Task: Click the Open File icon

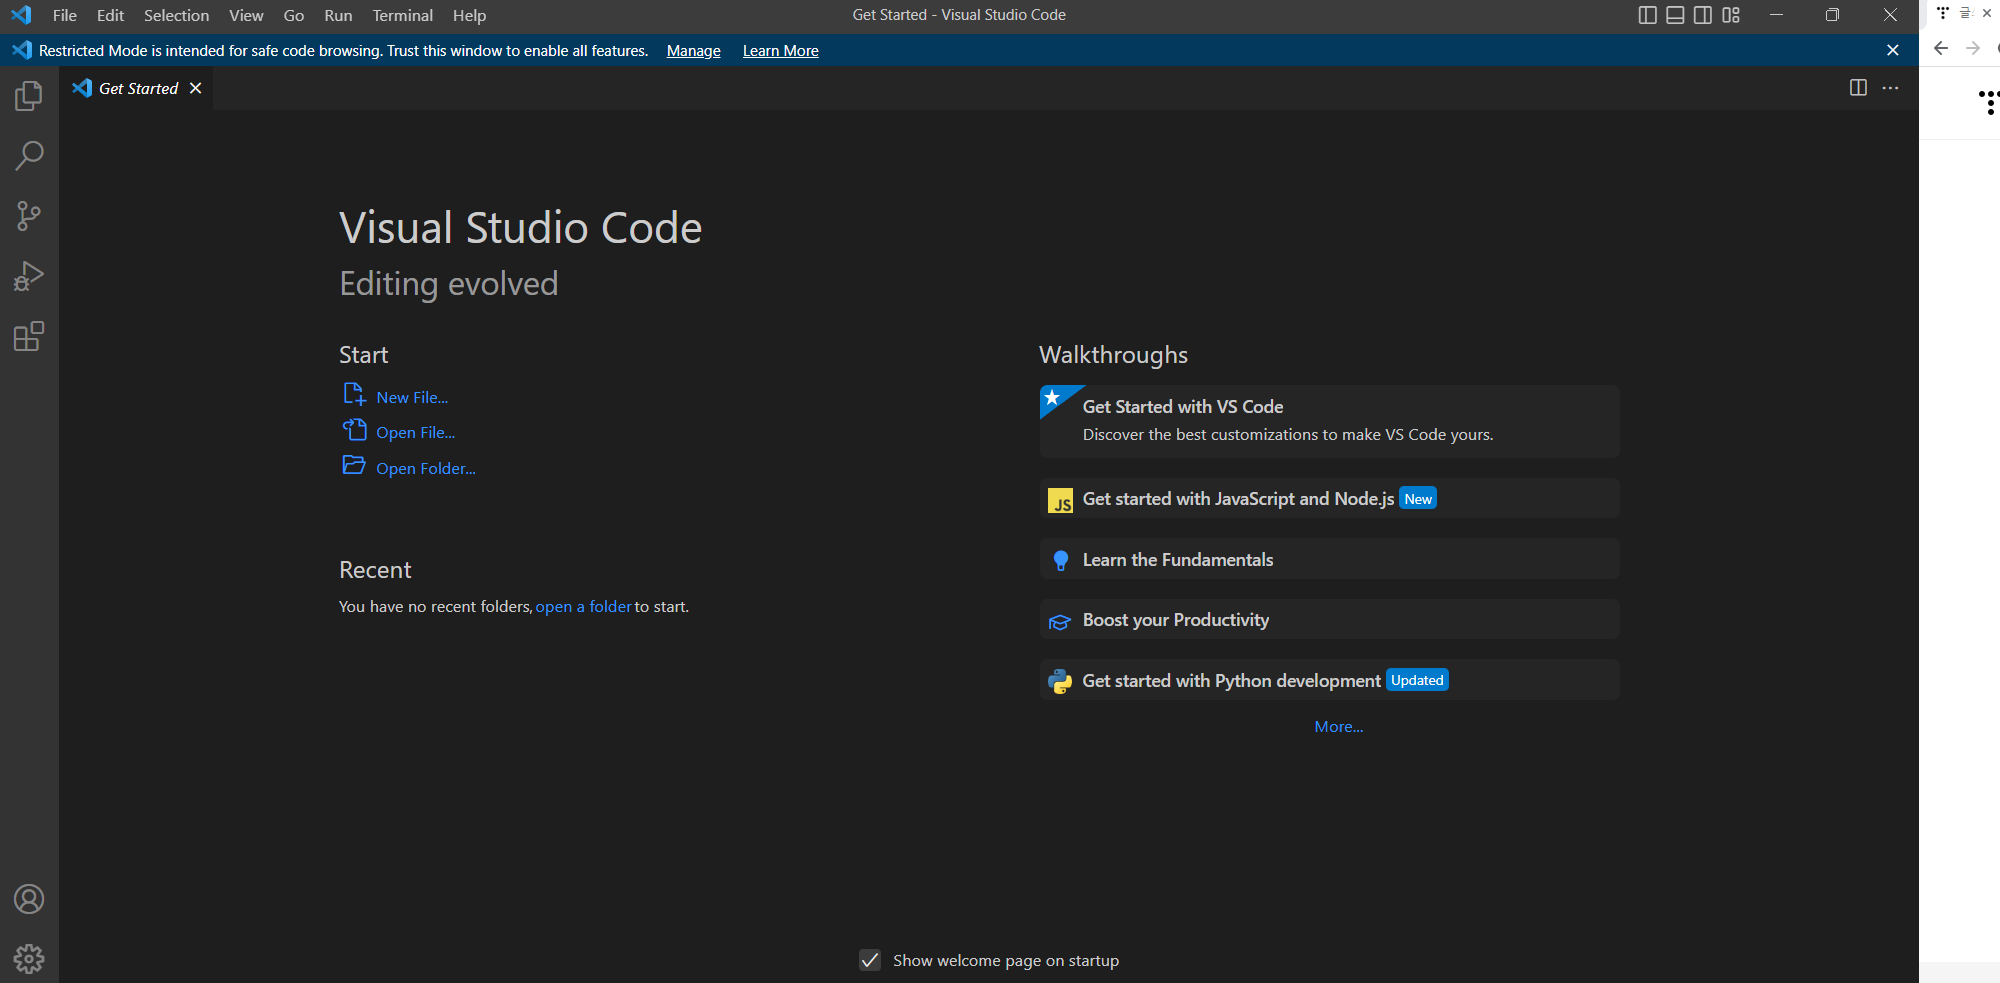Action: pos(354,430)
